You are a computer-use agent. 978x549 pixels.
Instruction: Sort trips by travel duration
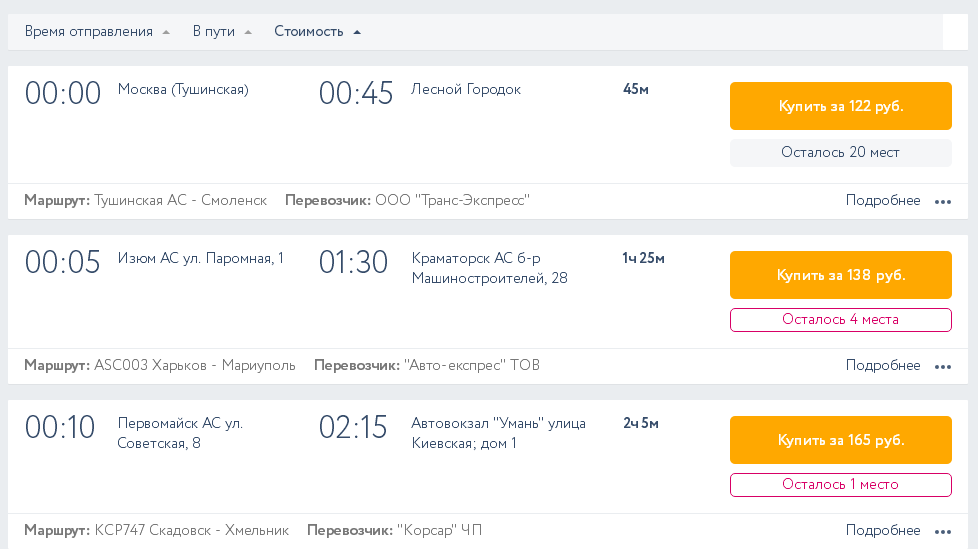222,32
